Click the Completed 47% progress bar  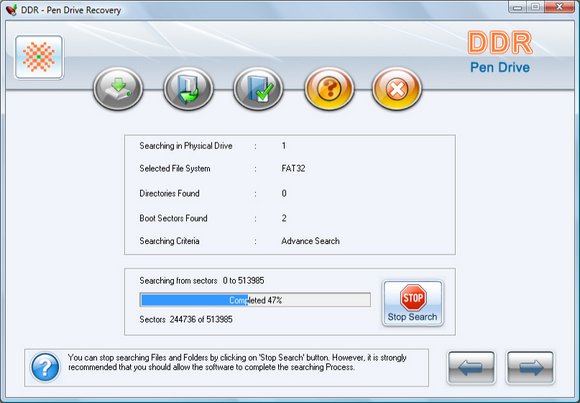255,300
